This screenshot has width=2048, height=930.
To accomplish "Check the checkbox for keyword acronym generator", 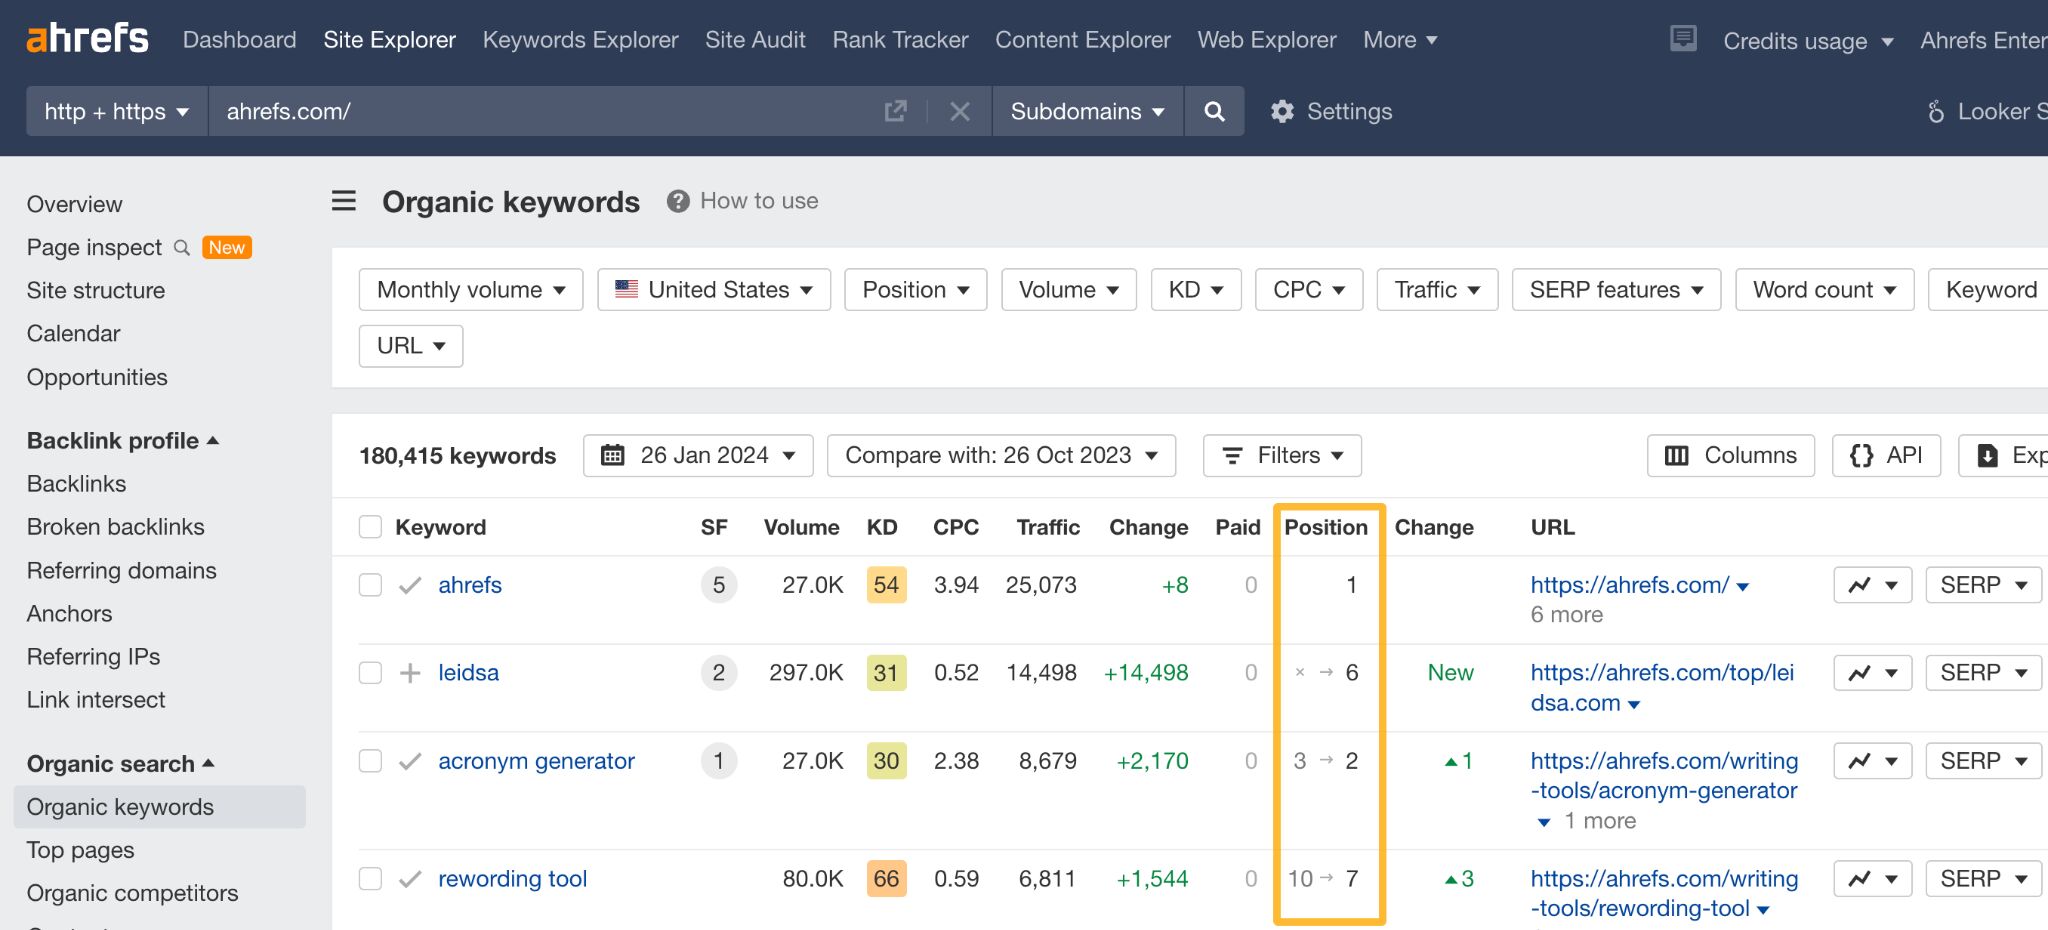I will [x=370, y=760].
